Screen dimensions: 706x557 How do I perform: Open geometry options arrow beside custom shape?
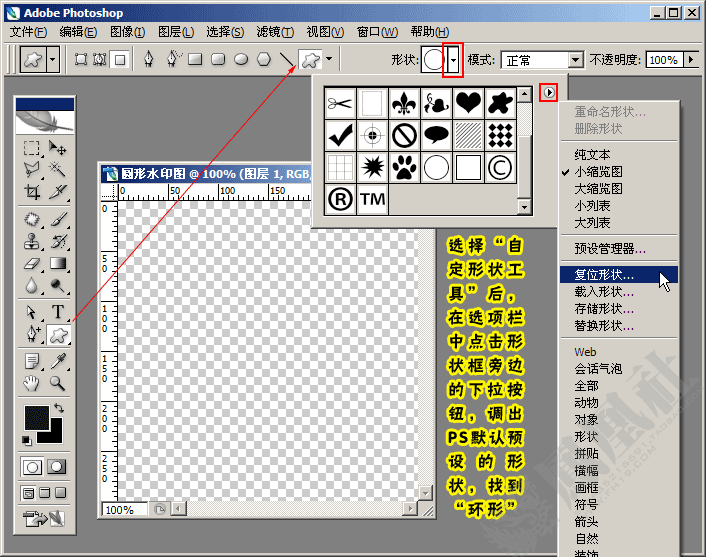coord(329,59)
